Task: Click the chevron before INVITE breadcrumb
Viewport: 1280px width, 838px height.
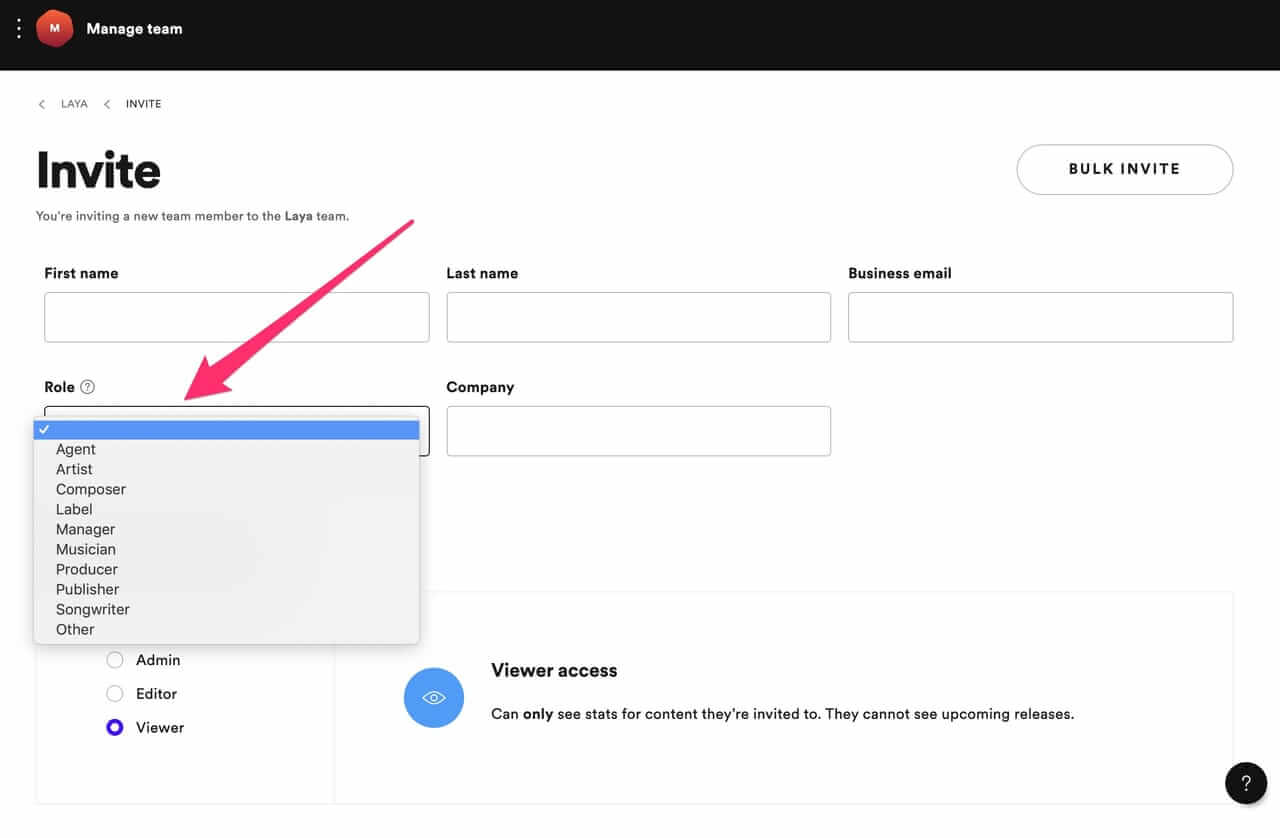Action: click(107, 104)
